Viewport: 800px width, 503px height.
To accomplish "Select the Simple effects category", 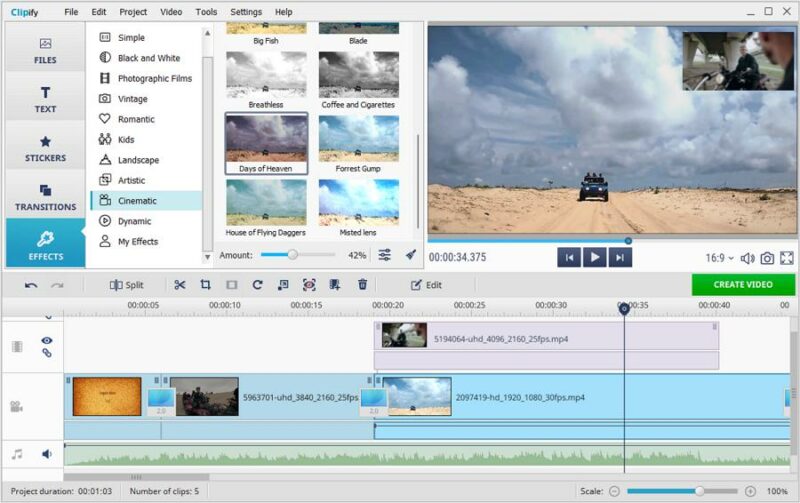I will (x=146, y=37).
